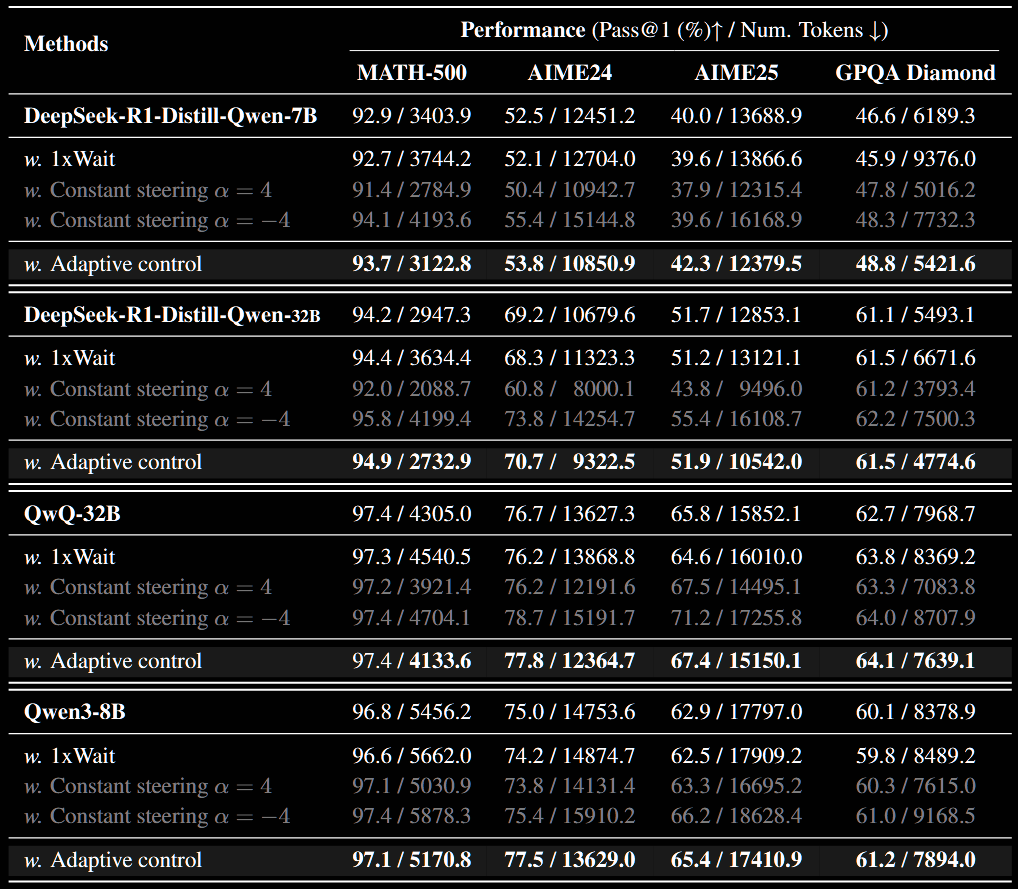Click the Methods header label
1018x889 pixels.
pyautogui.click(x=65, y=44)
